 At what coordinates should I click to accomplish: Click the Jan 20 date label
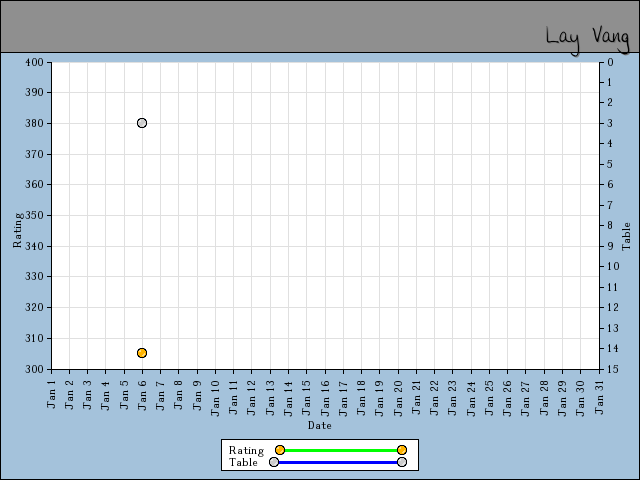(398, 398)
